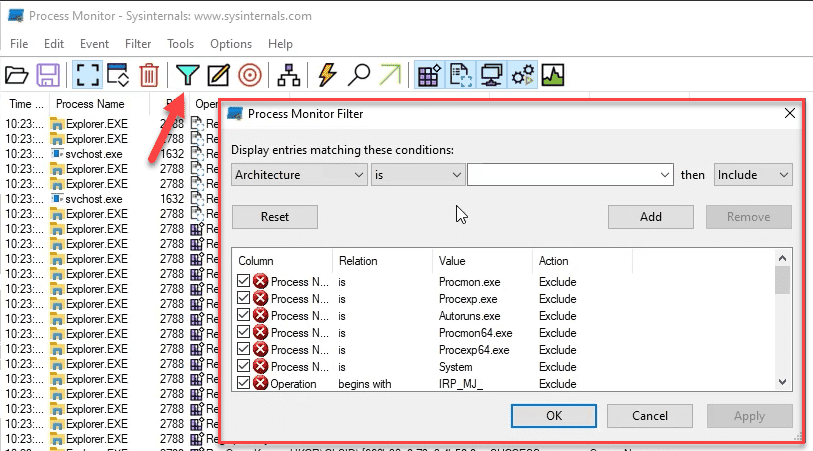Confirm the filter with OK
813x451 pixels.
[x=554, y=416]
